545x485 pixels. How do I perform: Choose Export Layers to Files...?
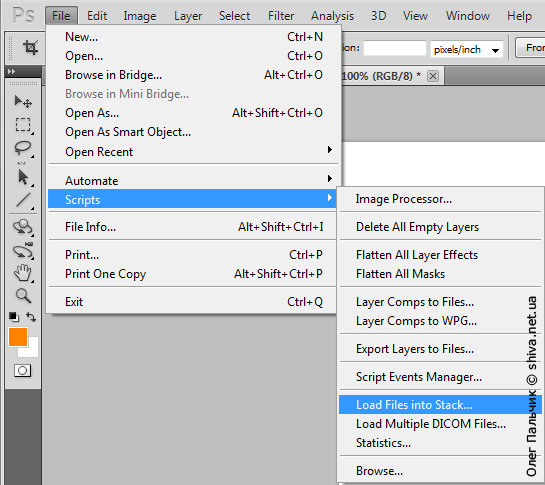pos(440,349)
